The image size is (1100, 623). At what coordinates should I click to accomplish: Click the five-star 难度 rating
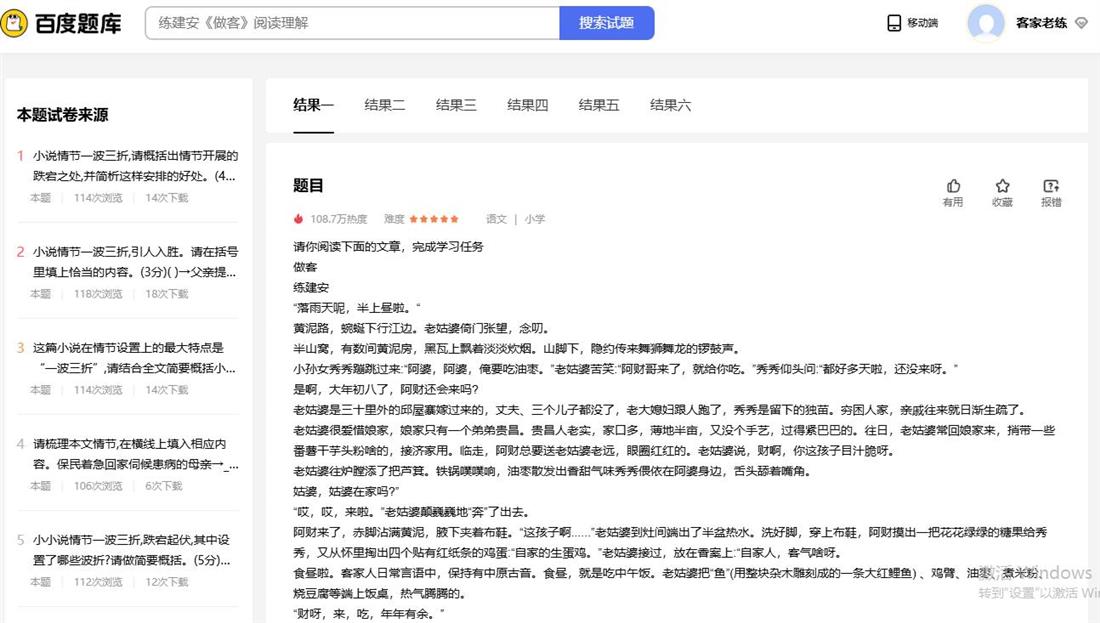434,219
